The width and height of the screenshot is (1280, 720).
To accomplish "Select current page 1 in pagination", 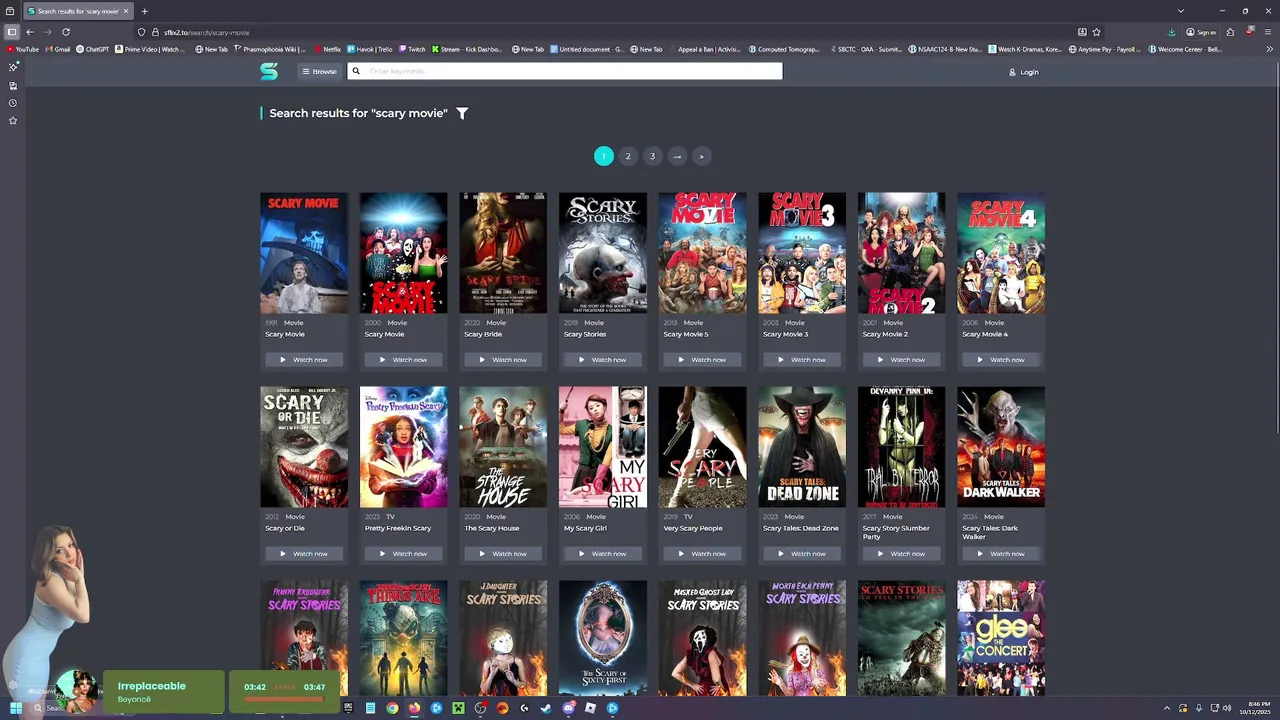I will (604, 156).
